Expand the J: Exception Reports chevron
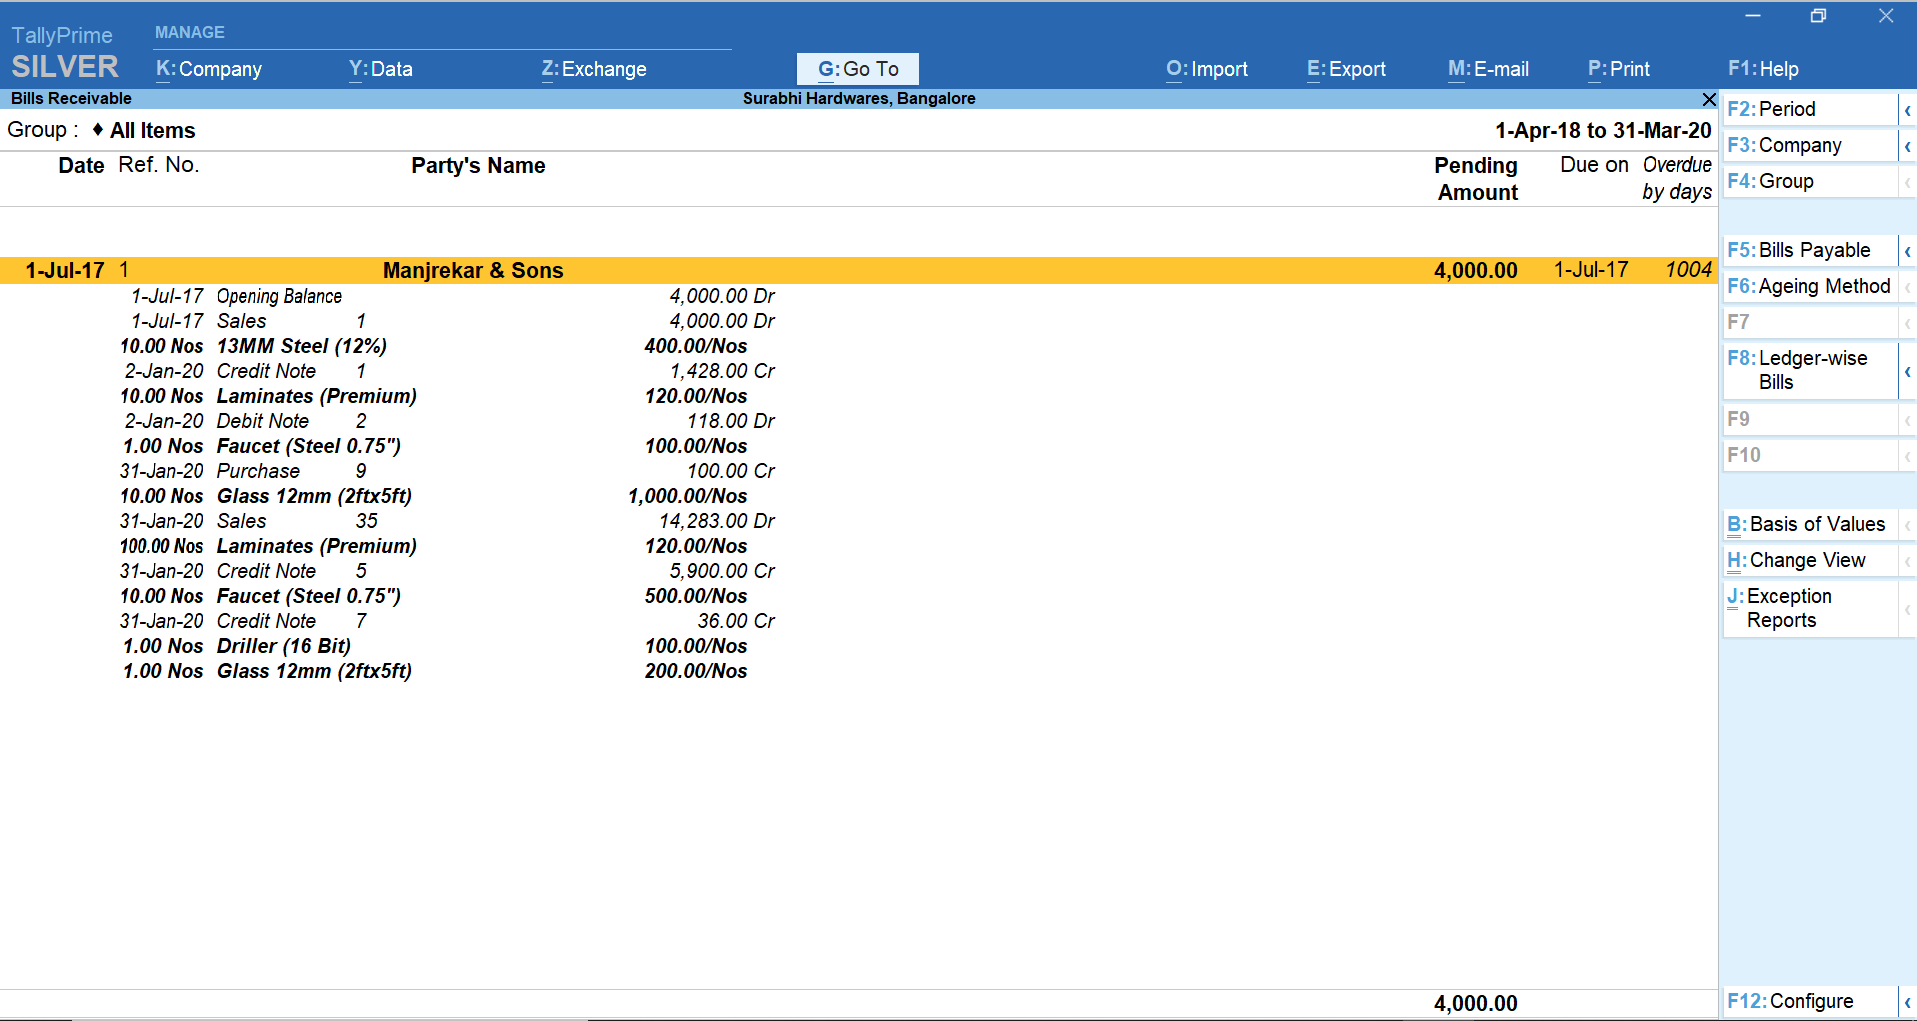This screenshot has height=1021, width=1917. point(1908,608)
